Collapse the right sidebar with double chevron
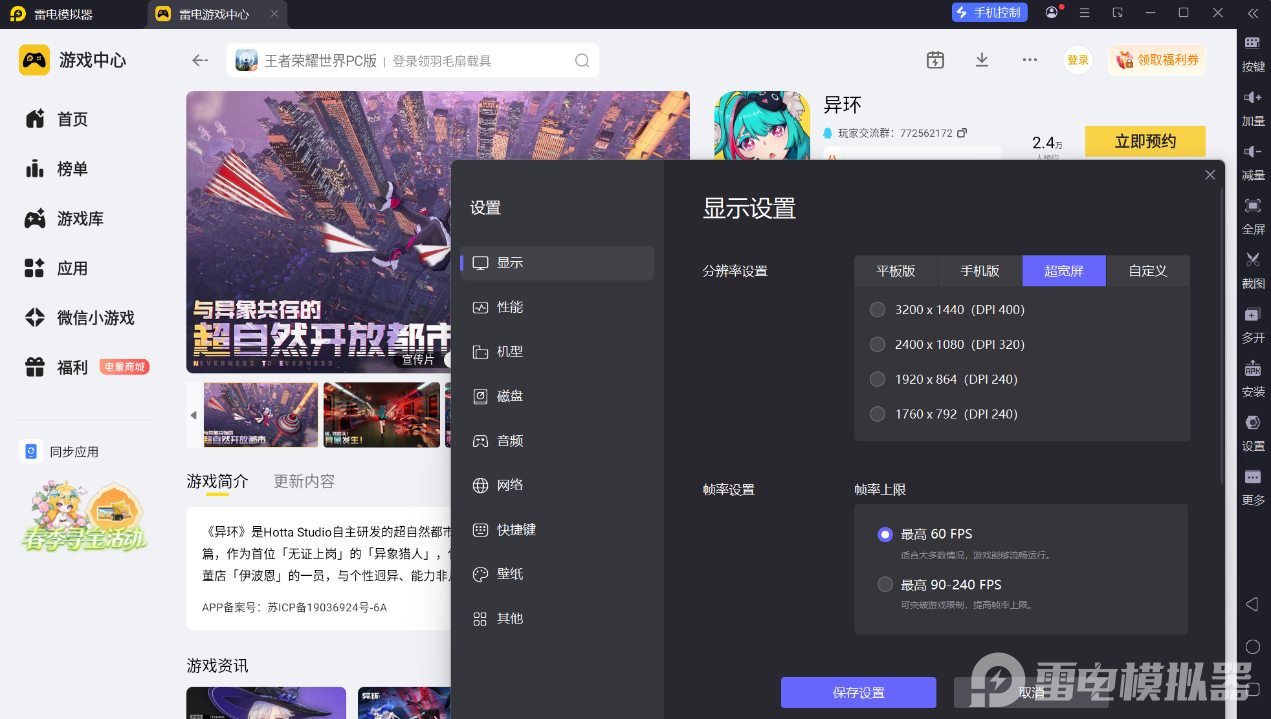The width and height of the screenshot is (1271, 719). (x=1252, y=13)
